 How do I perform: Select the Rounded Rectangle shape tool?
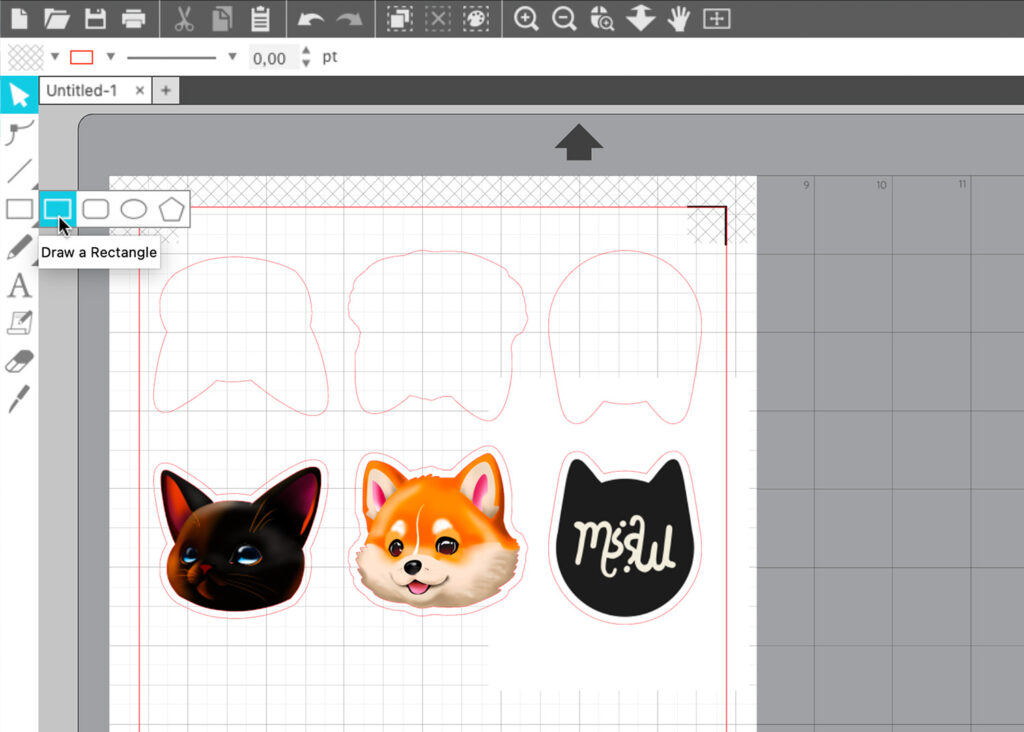95,209
